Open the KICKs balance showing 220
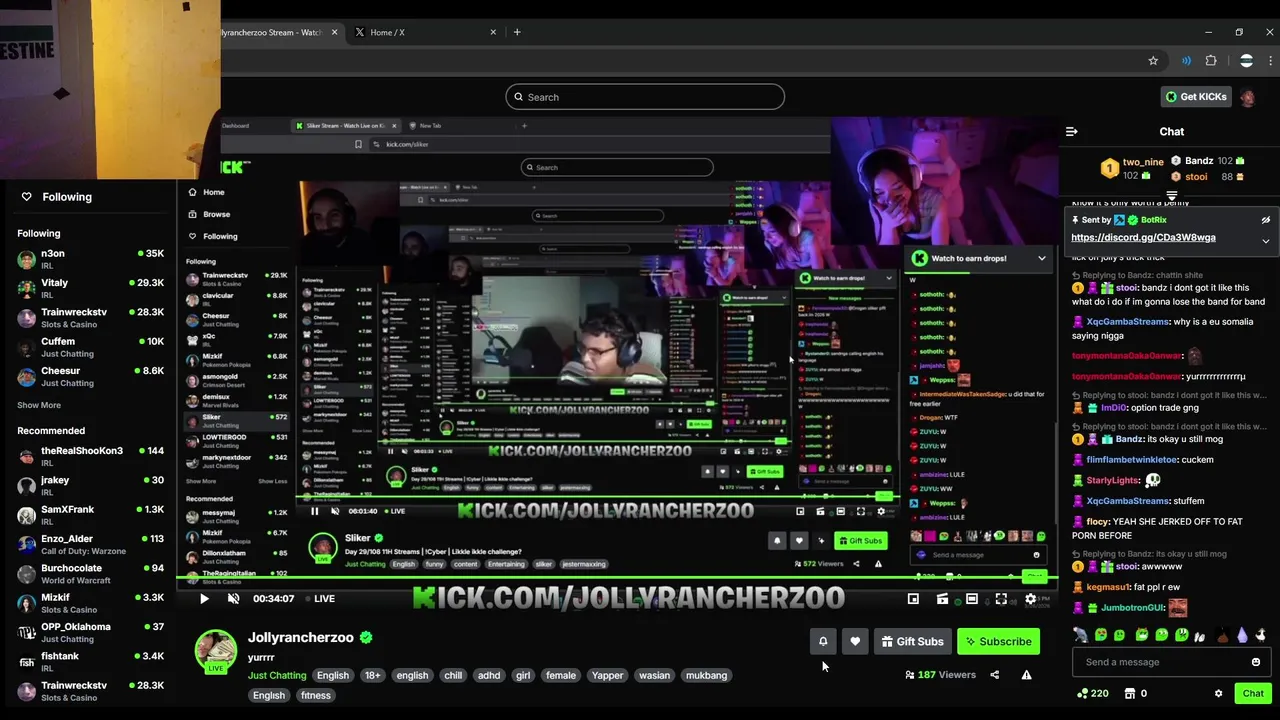This screenshot has width=1280, height=720. [x=1092, y=693]
